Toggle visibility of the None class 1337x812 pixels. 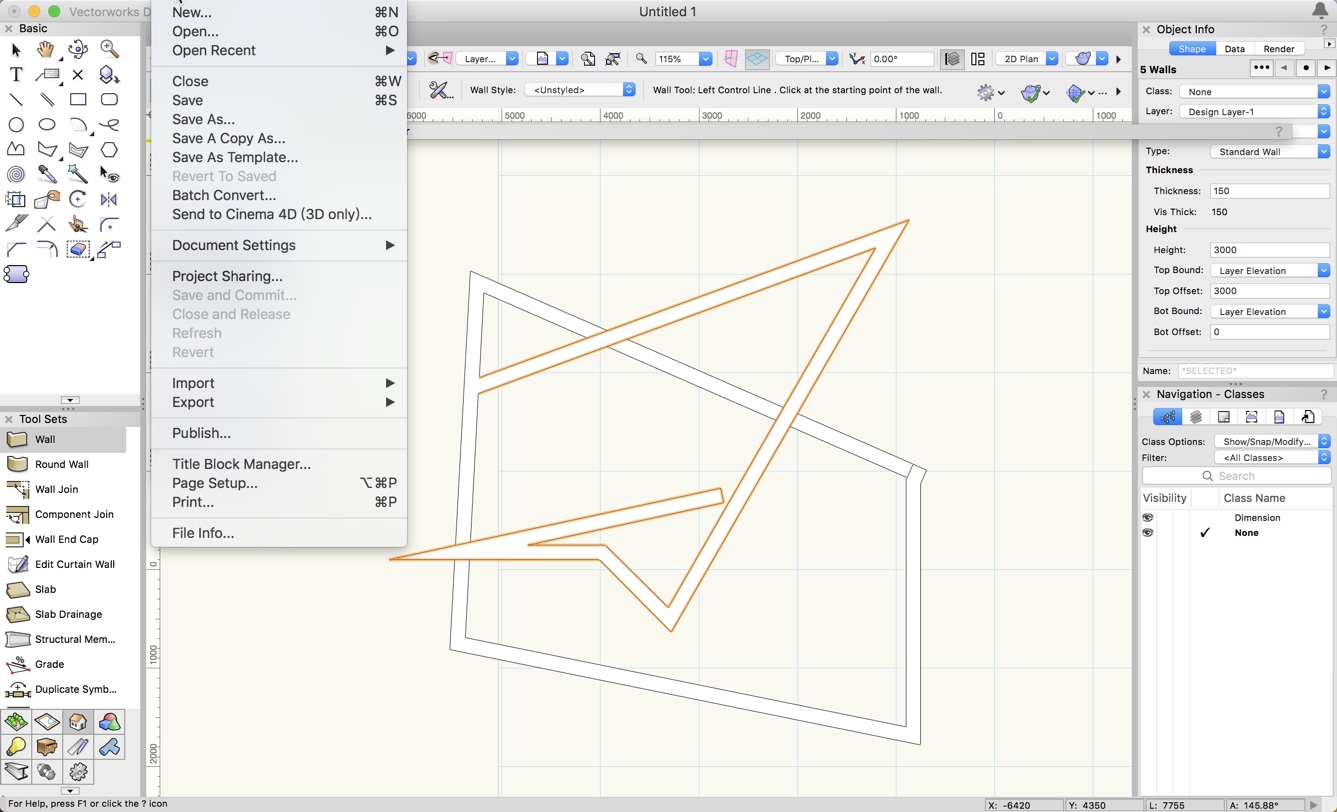pos(1148,532)
